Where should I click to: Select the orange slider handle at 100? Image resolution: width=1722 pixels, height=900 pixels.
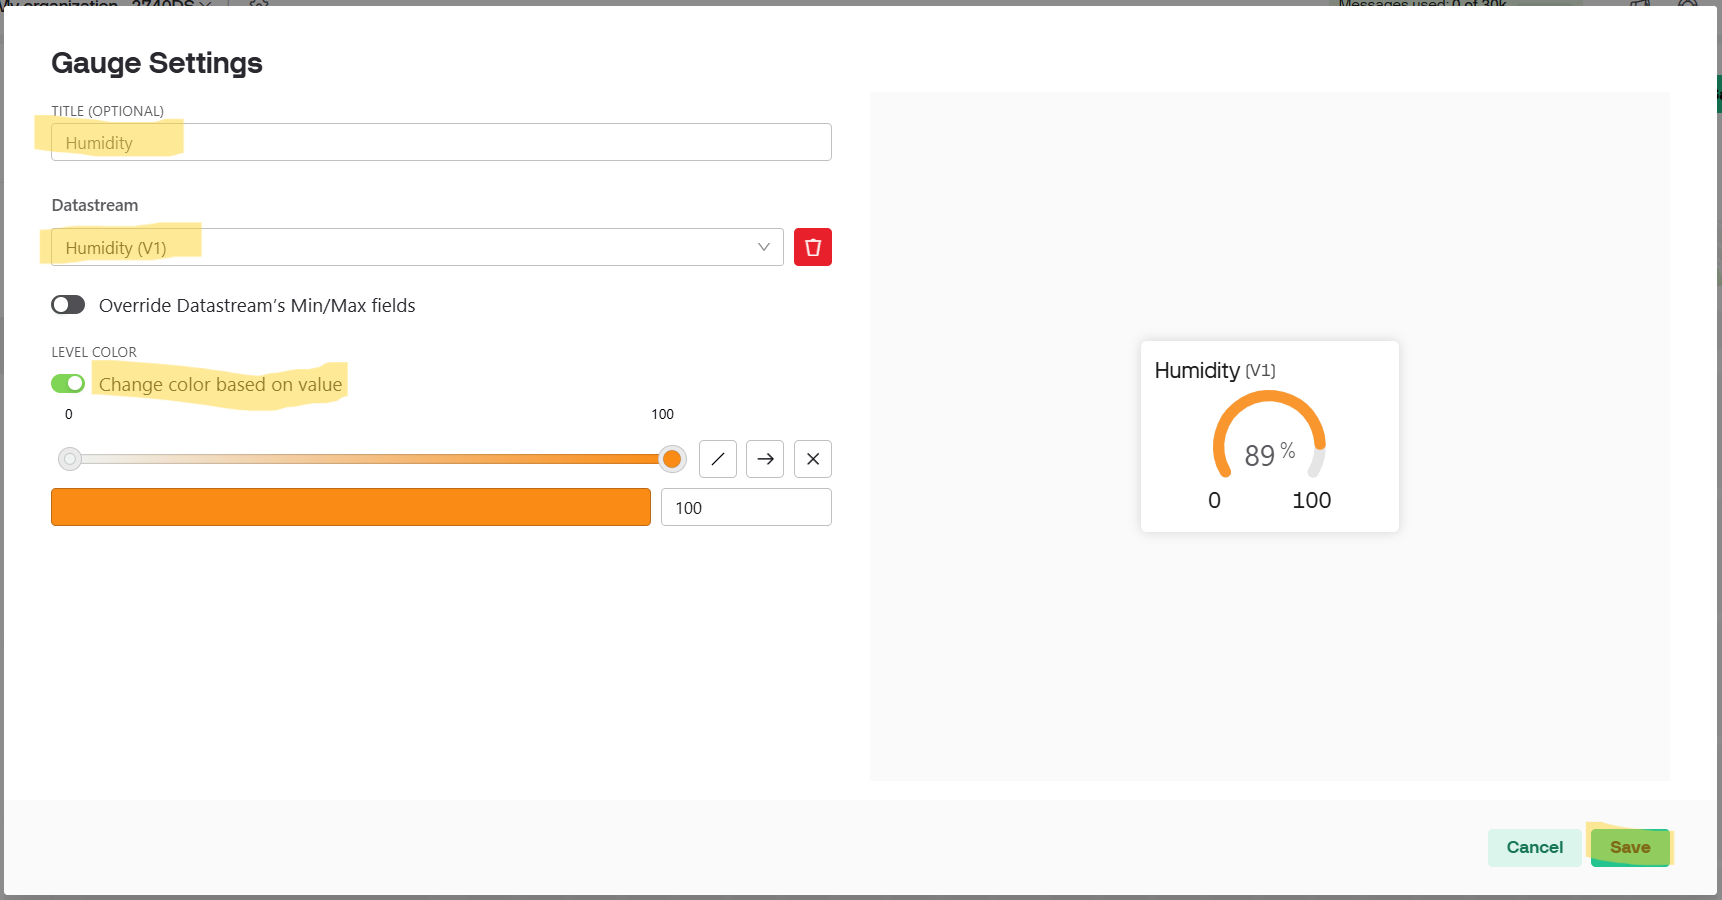[672, 459]
